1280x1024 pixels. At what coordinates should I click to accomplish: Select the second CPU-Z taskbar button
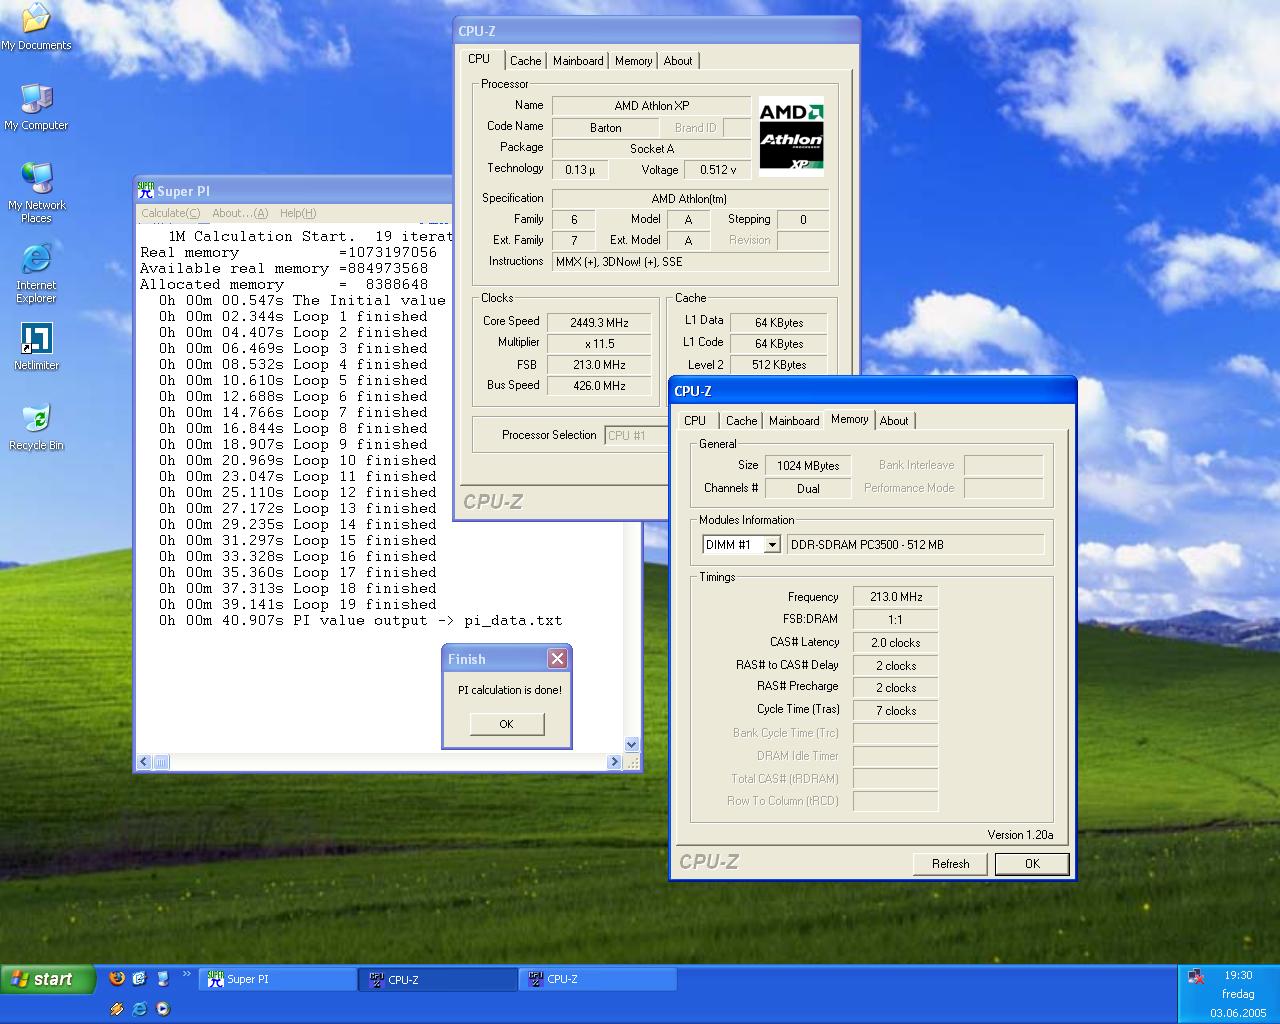[598, 980]
